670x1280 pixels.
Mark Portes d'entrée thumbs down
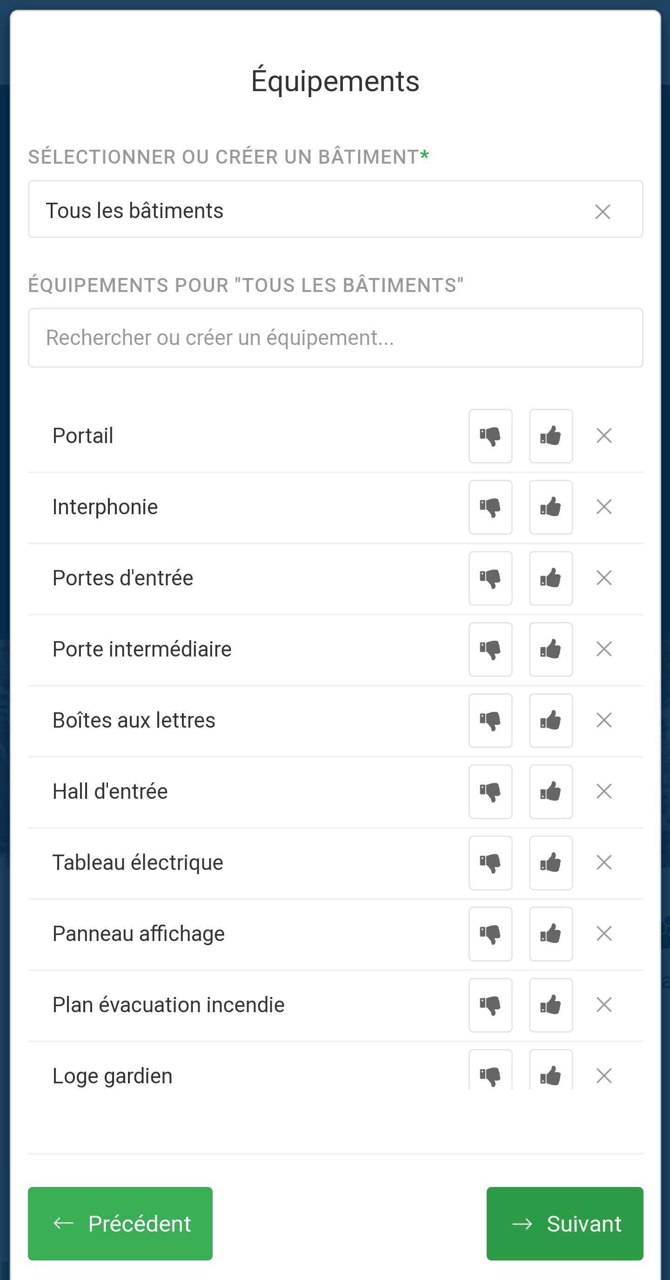coord(490,578)
